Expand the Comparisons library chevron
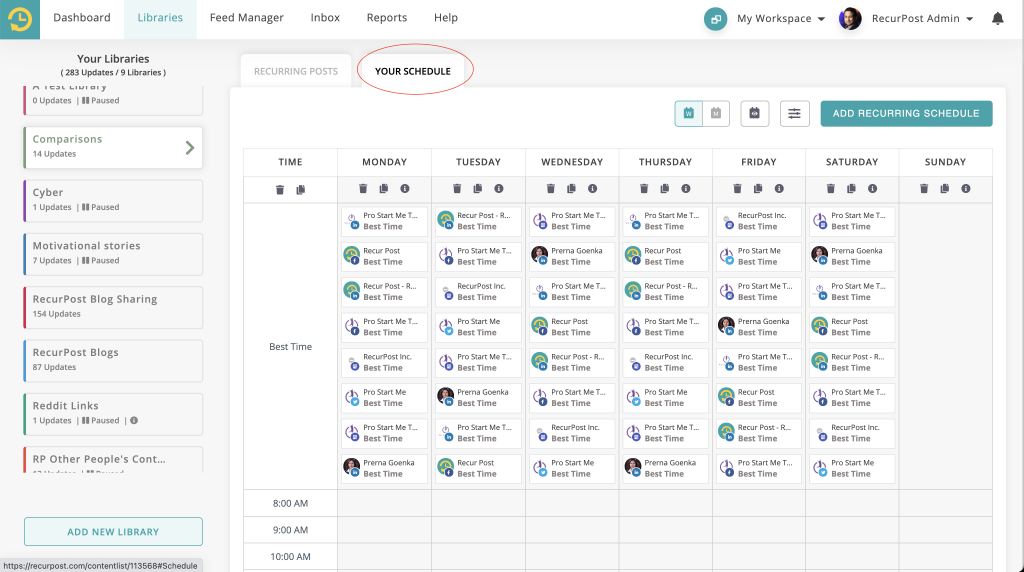Screen dimensions: 1024x572 (189, 148)
